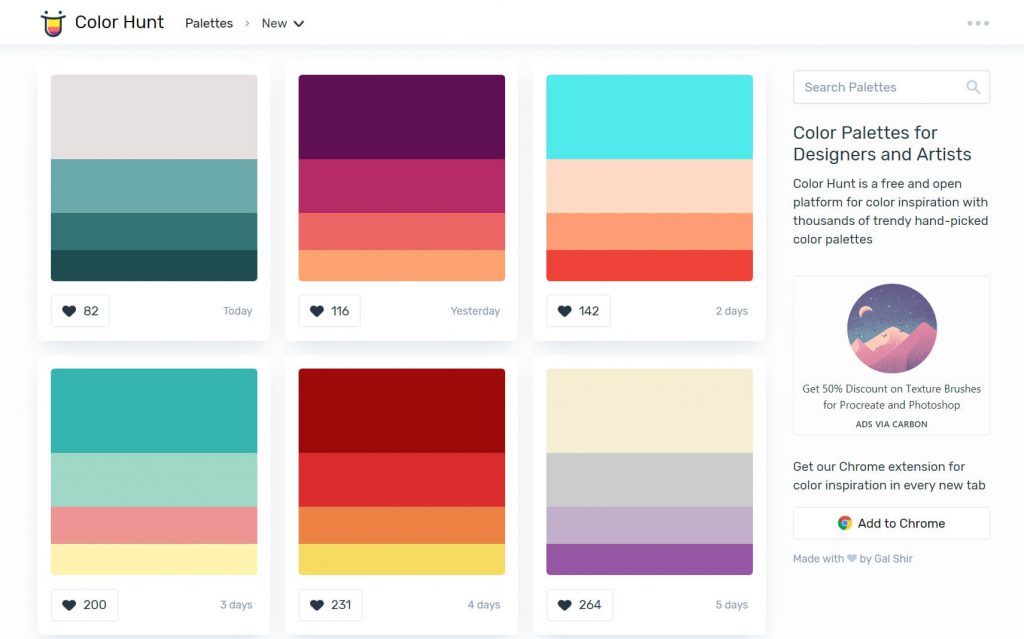This screenshot has height=639, width=1024.
Task: Click the Texture Brushes ad image
Action: [891, 329]
